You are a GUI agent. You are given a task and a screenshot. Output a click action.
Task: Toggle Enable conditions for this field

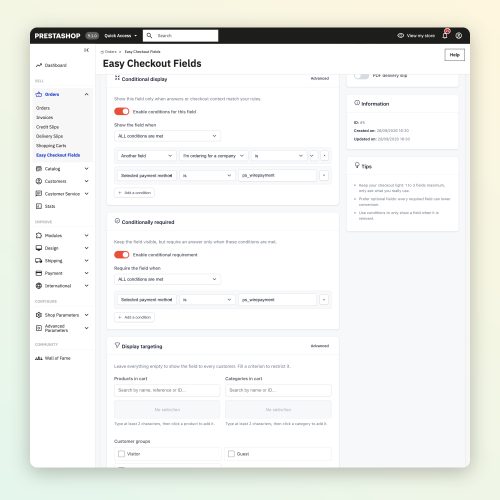(x=121, y=111)
